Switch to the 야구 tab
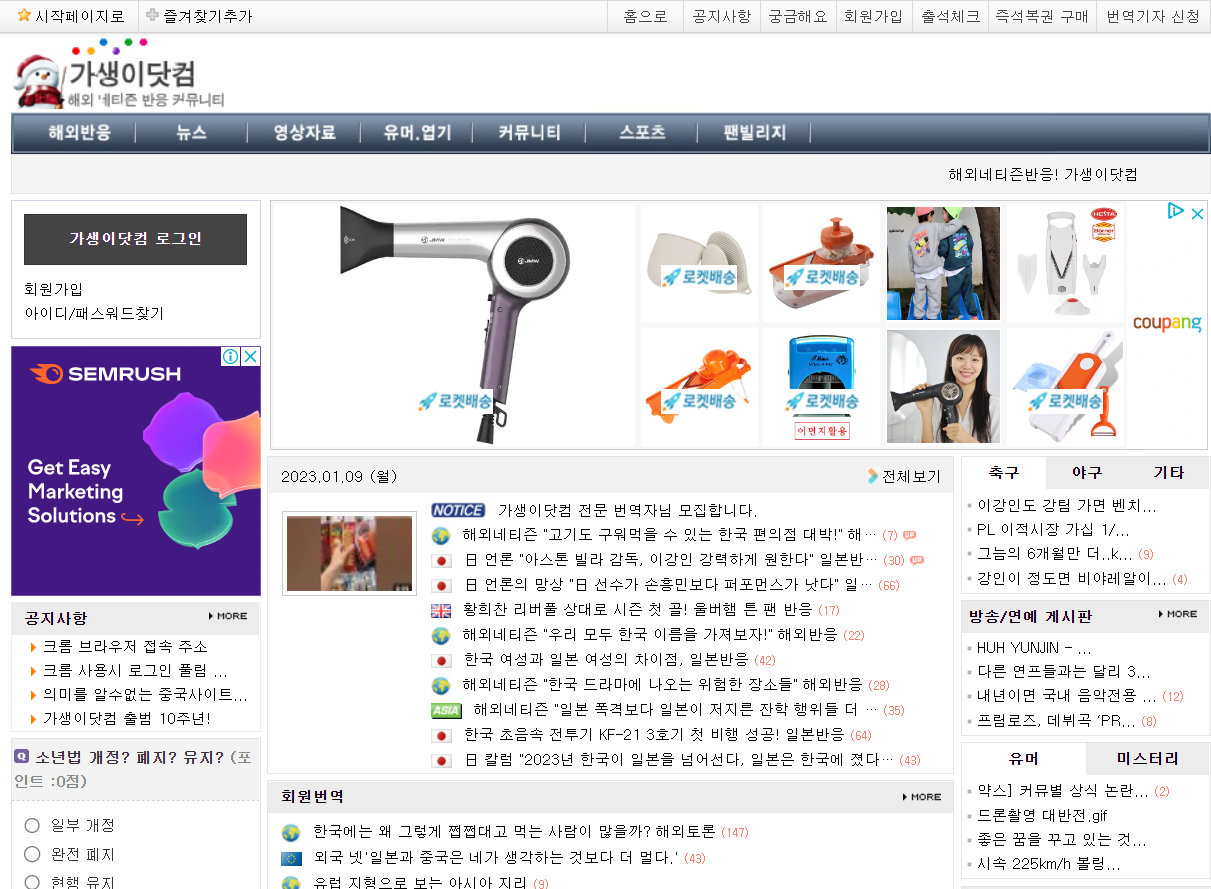Screen dimensions: 1211x889 click(1087, 472)
